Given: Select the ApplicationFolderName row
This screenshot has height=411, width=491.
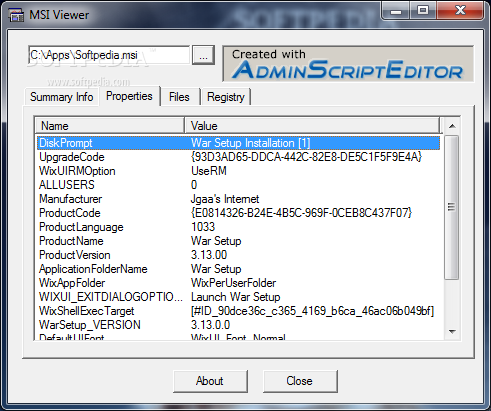Looking at the screenshot, I should click(x=238, y=269).
